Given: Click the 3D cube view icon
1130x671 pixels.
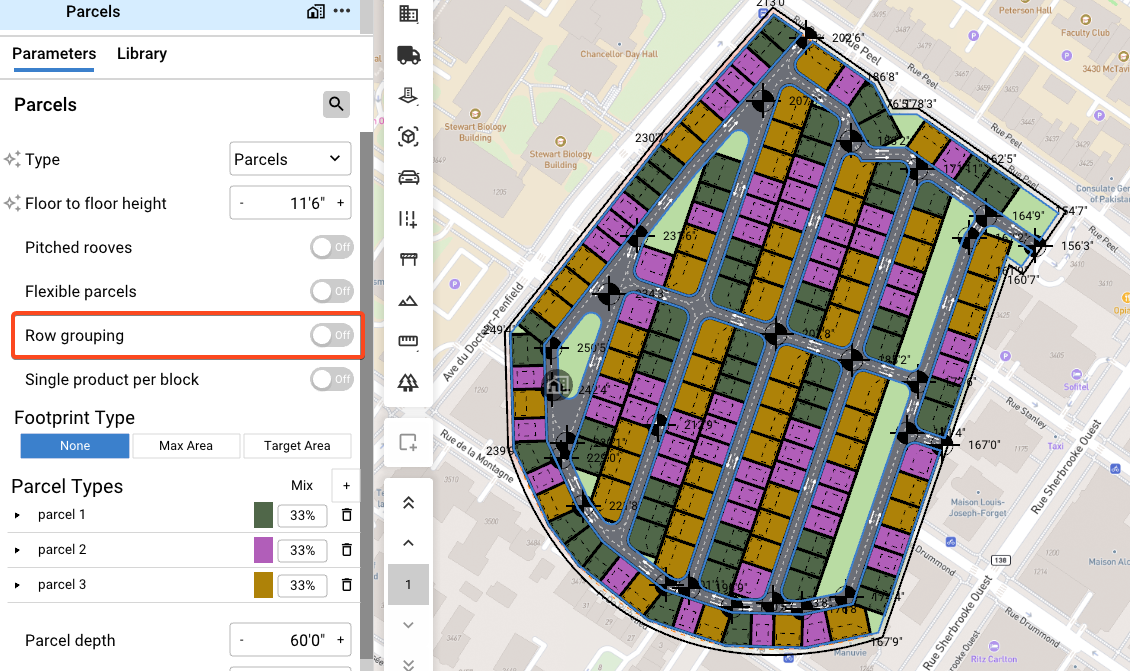Looking at the screenshot, I should pos(409,137).
